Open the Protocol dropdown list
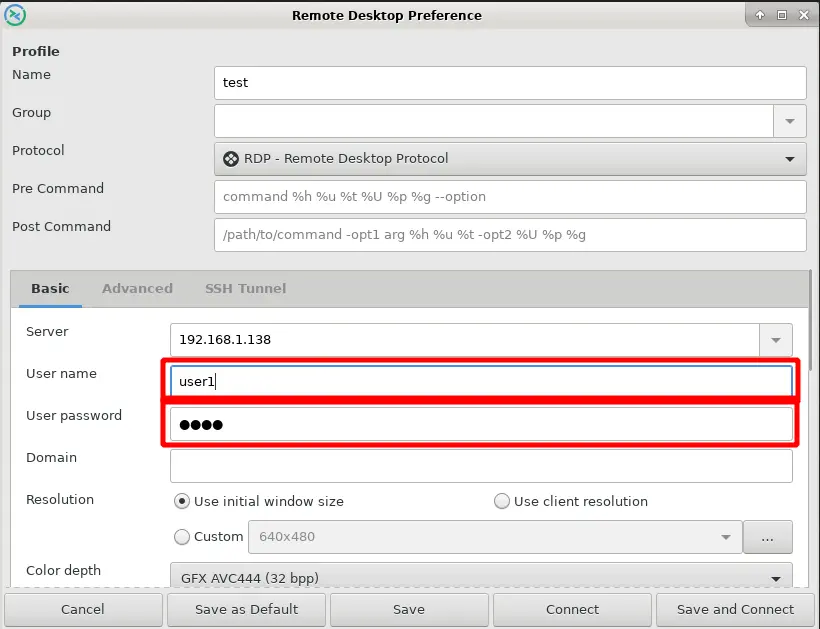This screenshot has height=629, width=820. coord(510,158)
